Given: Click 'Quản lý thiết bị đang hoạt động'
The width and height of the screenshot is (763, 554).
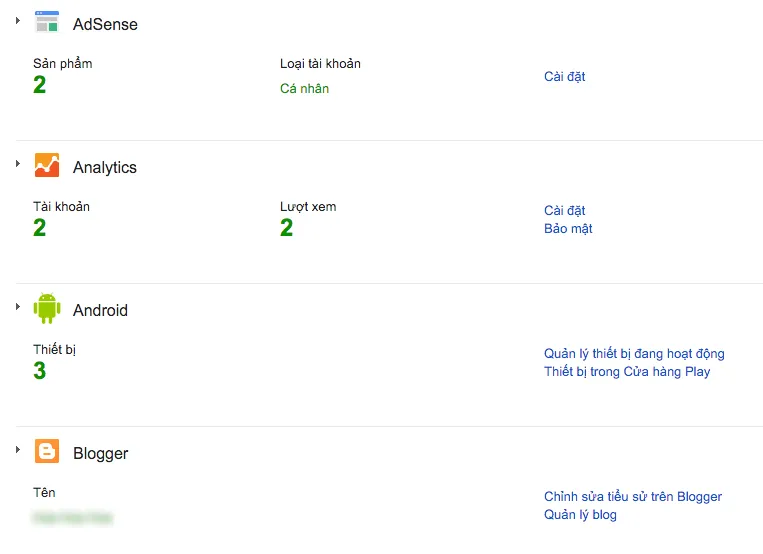Looking at the screenshot, I should 634,353.
